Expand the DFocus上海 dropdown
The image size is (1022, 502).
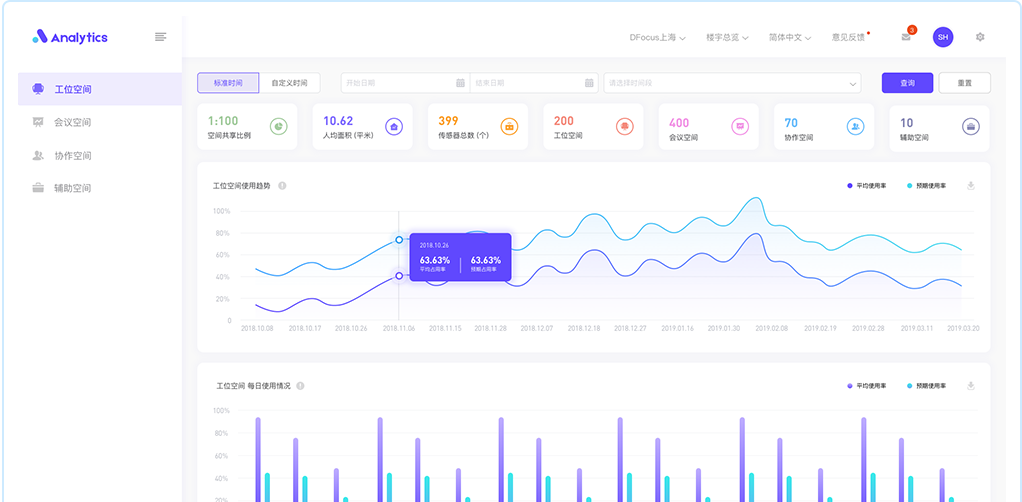click(657, 38)
